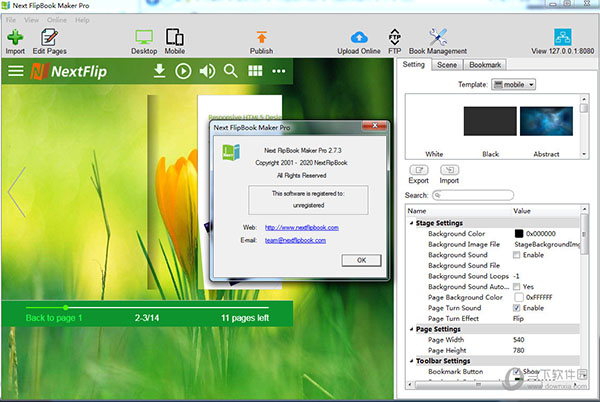
Task: Go to previous page with left arrow
Action: 17,192
